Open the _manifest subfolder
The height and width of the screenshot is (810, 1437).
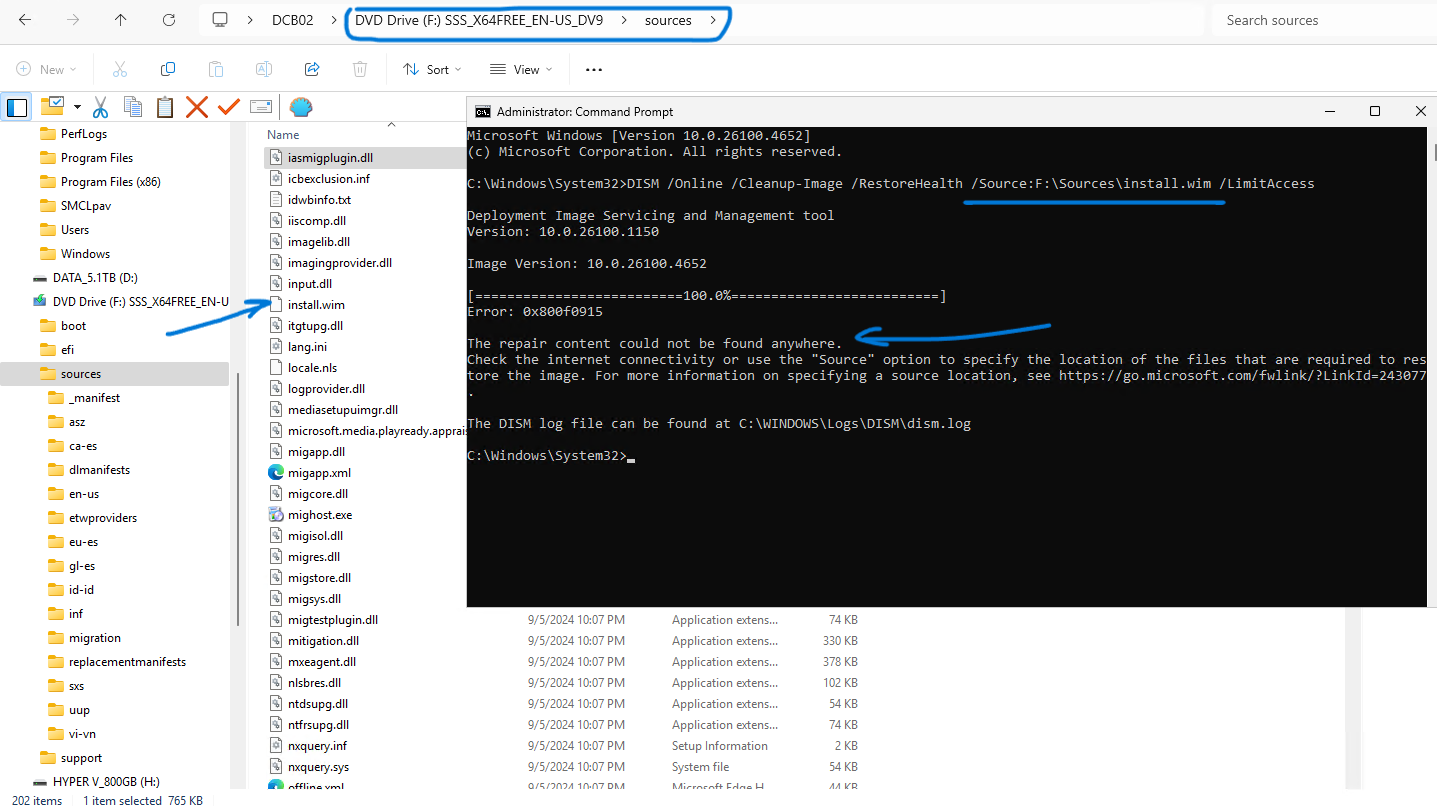[x=94, y=398]
